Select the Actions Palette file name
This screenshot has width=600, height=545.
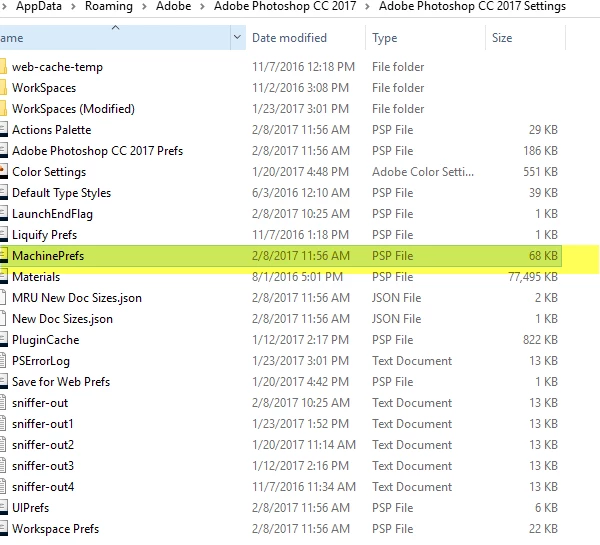click(x=52, y=129)
